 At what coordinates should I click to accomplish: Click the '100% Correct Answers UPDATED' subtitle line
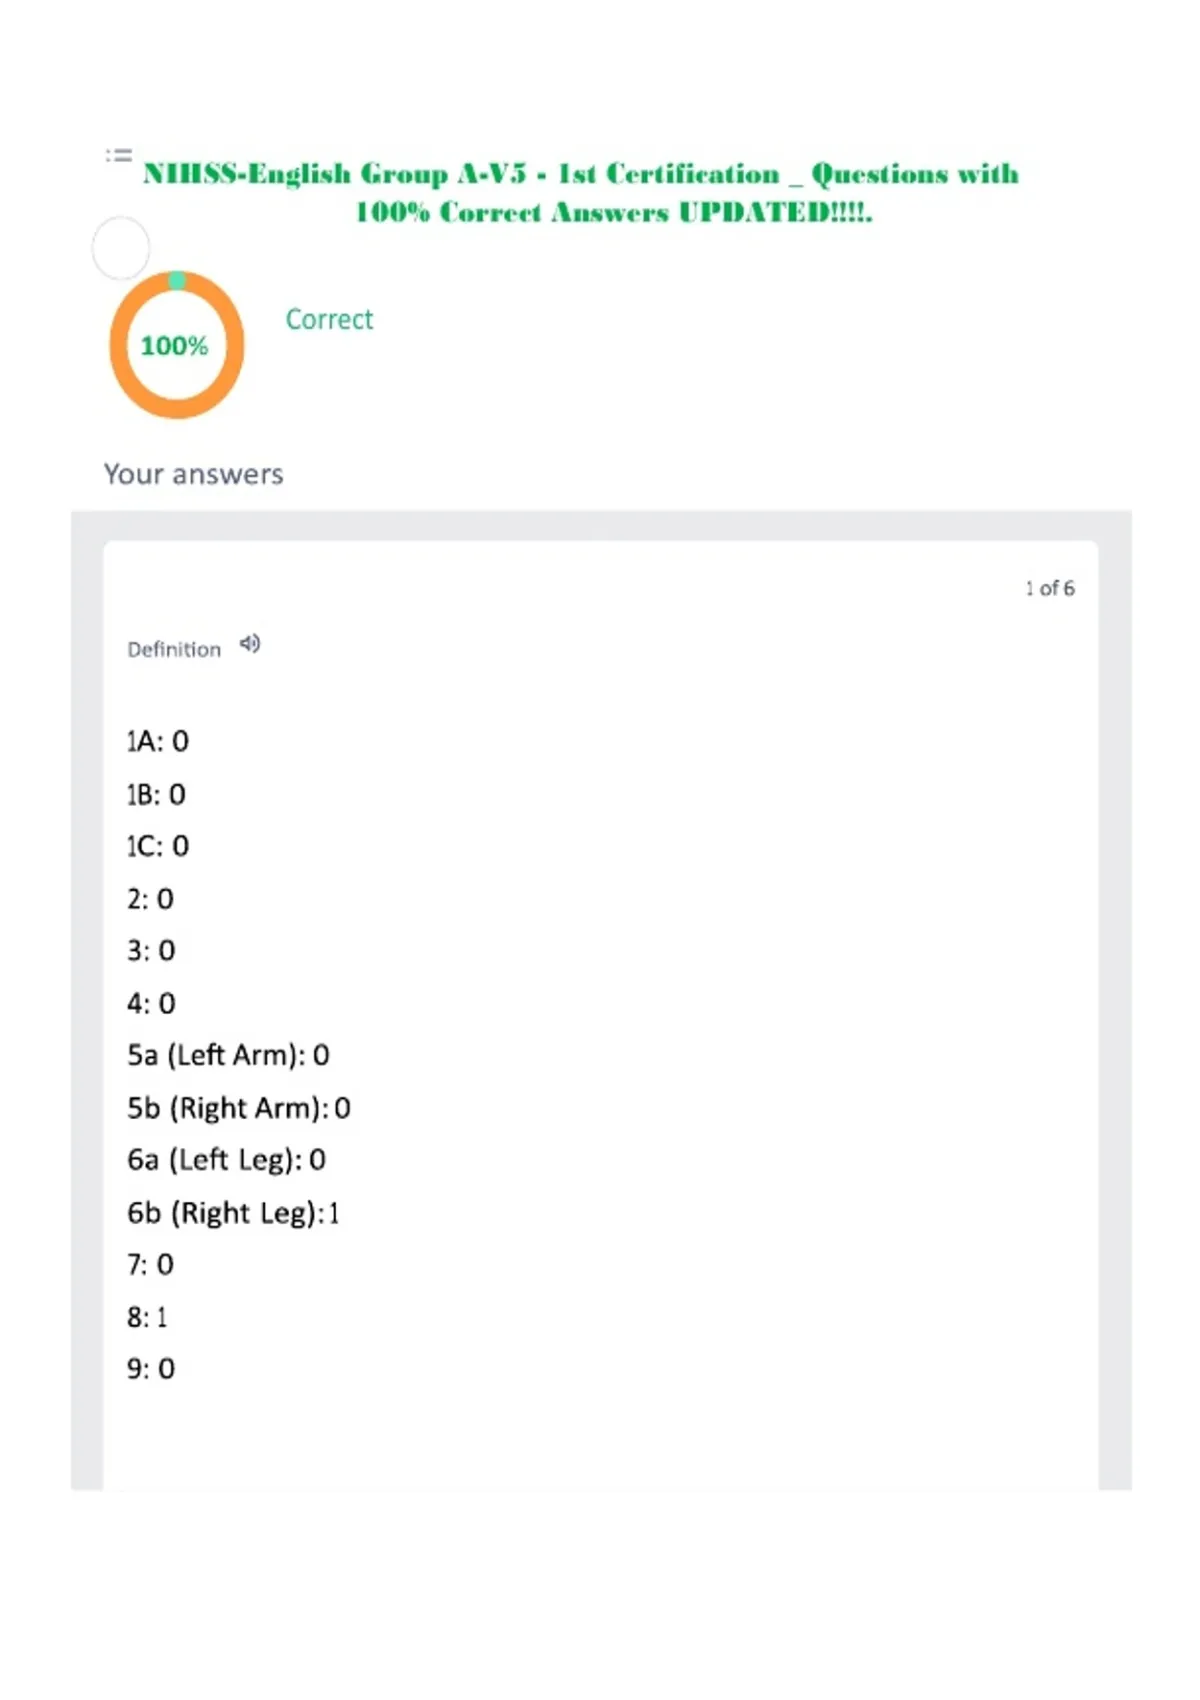click(x=614, y=212)
